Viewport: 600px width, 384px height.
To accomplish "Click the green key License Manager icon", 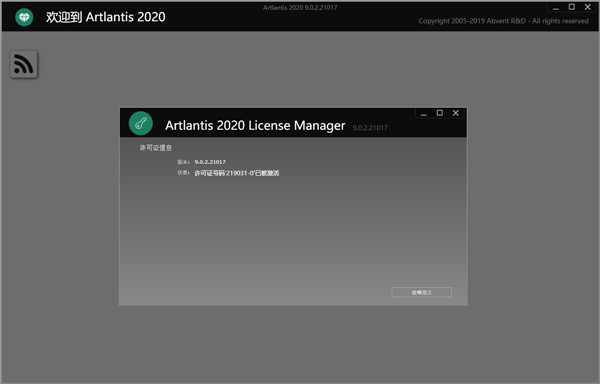I will (140, 123).
